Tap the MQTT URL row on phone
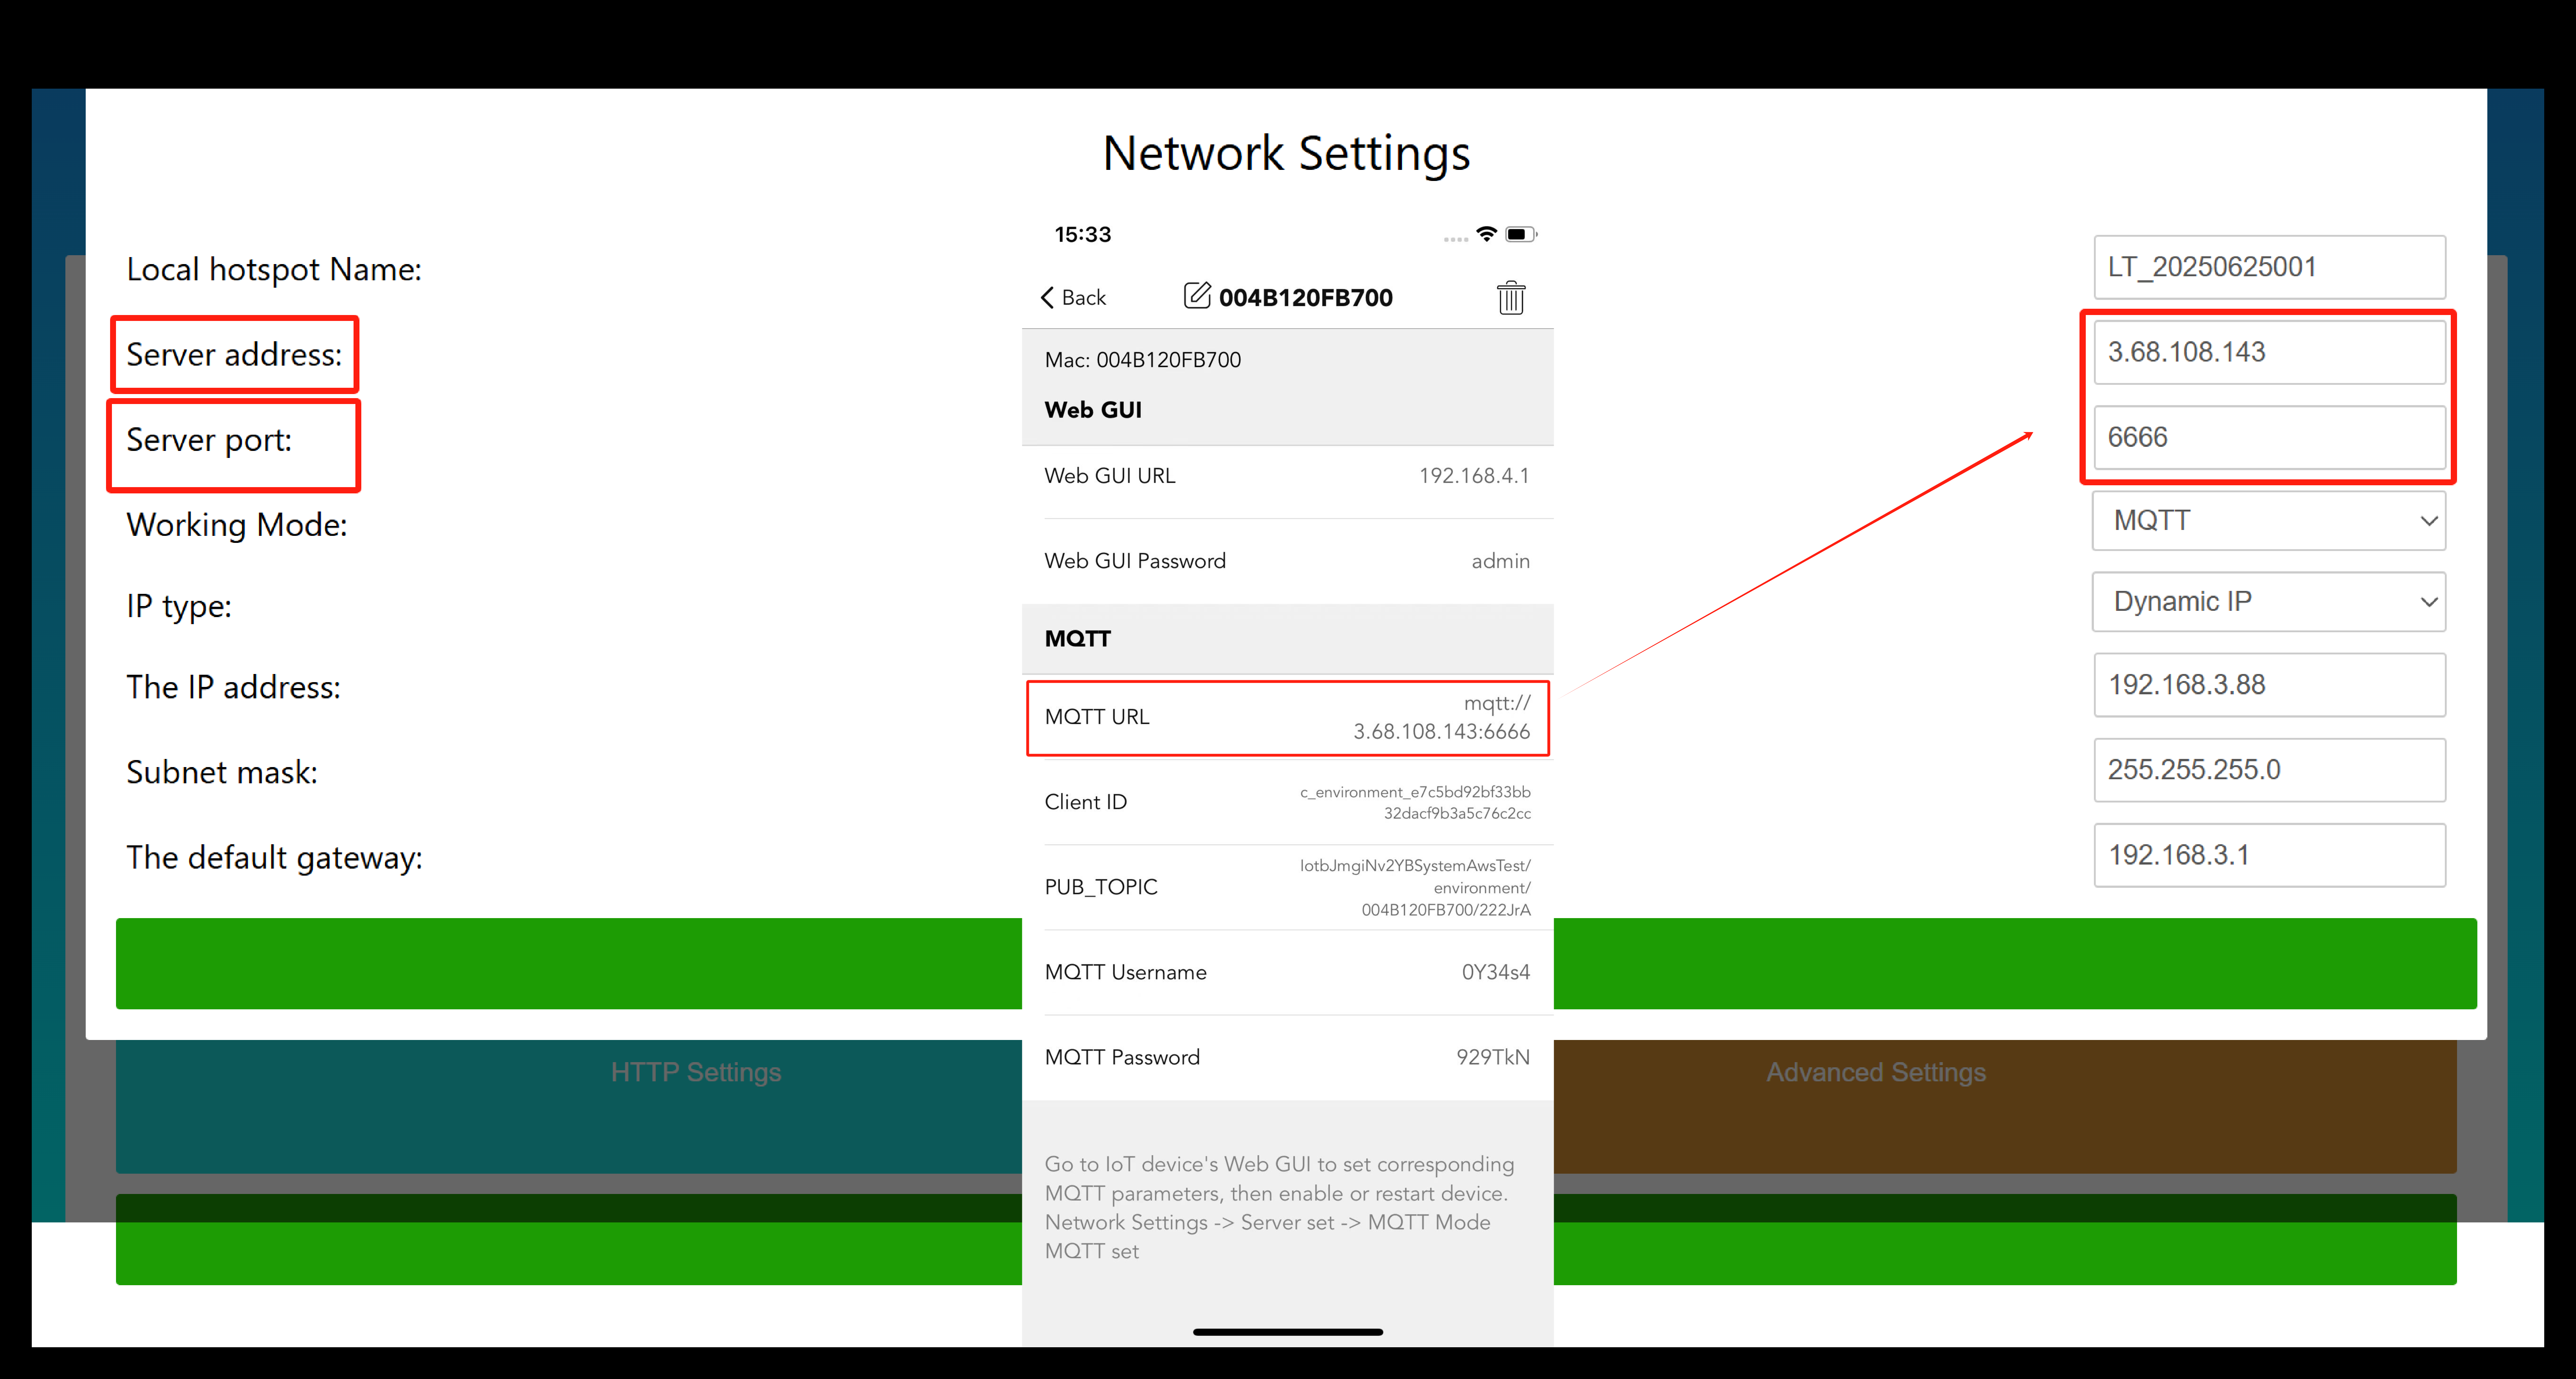The height and width of the screenshot is (1379, 2576). pos(1287,717)
